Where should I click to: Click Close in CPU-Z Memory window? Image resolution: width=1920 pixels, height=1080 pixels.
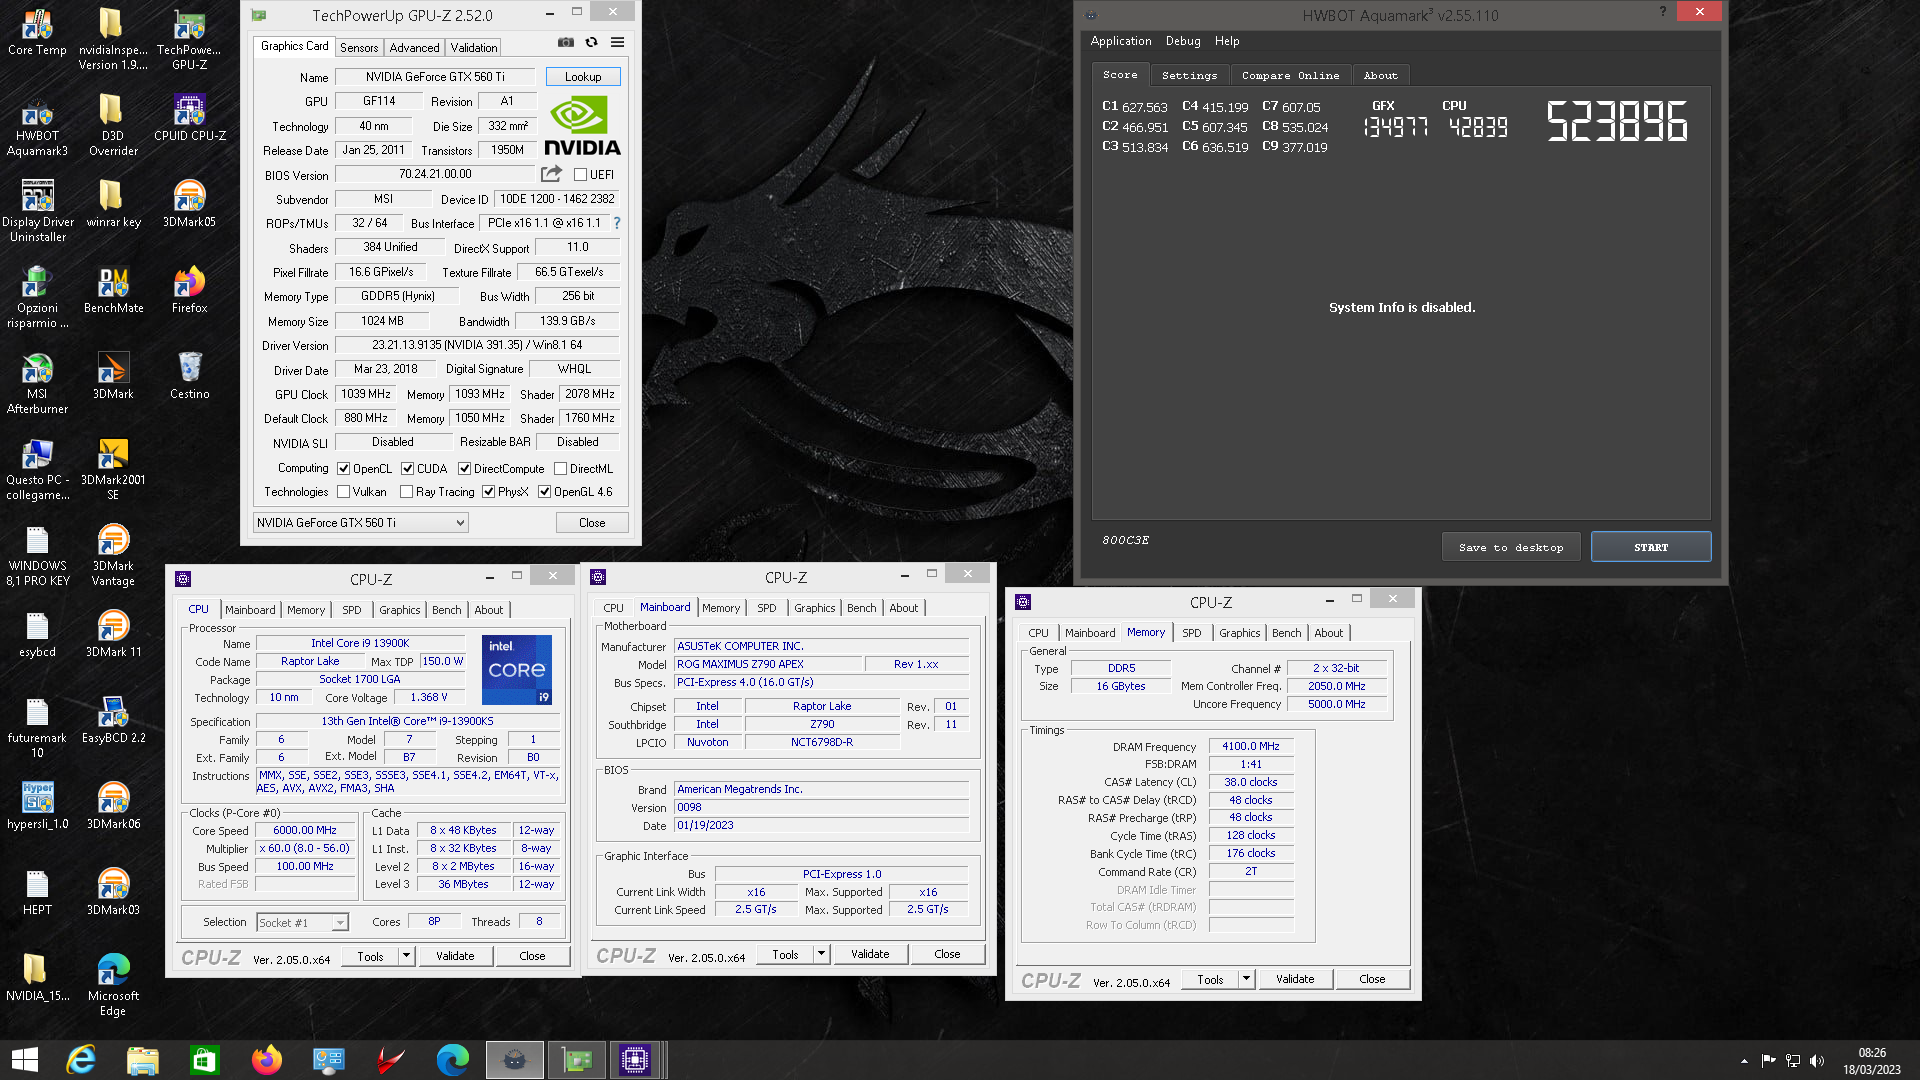[x=1372, y=979]
